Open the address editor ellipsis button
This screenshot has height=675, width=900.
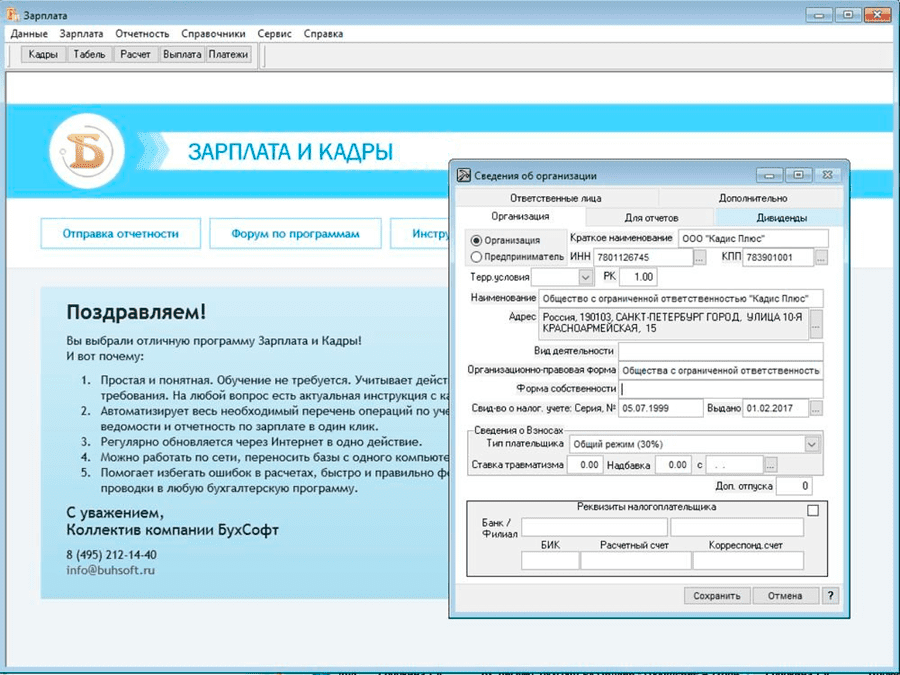coord(816,324)
